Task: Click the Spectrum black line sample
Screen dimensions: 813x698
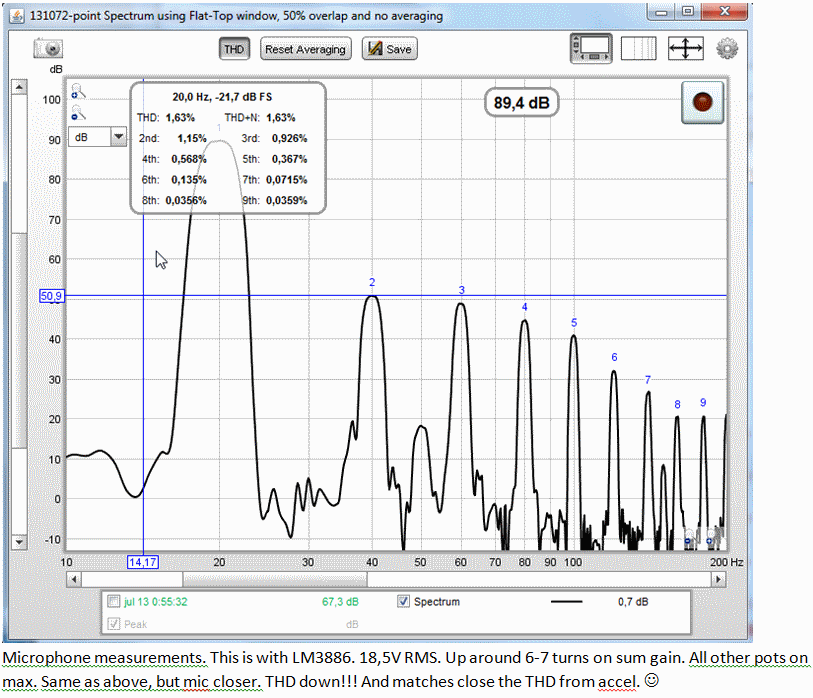Action: 566,602
